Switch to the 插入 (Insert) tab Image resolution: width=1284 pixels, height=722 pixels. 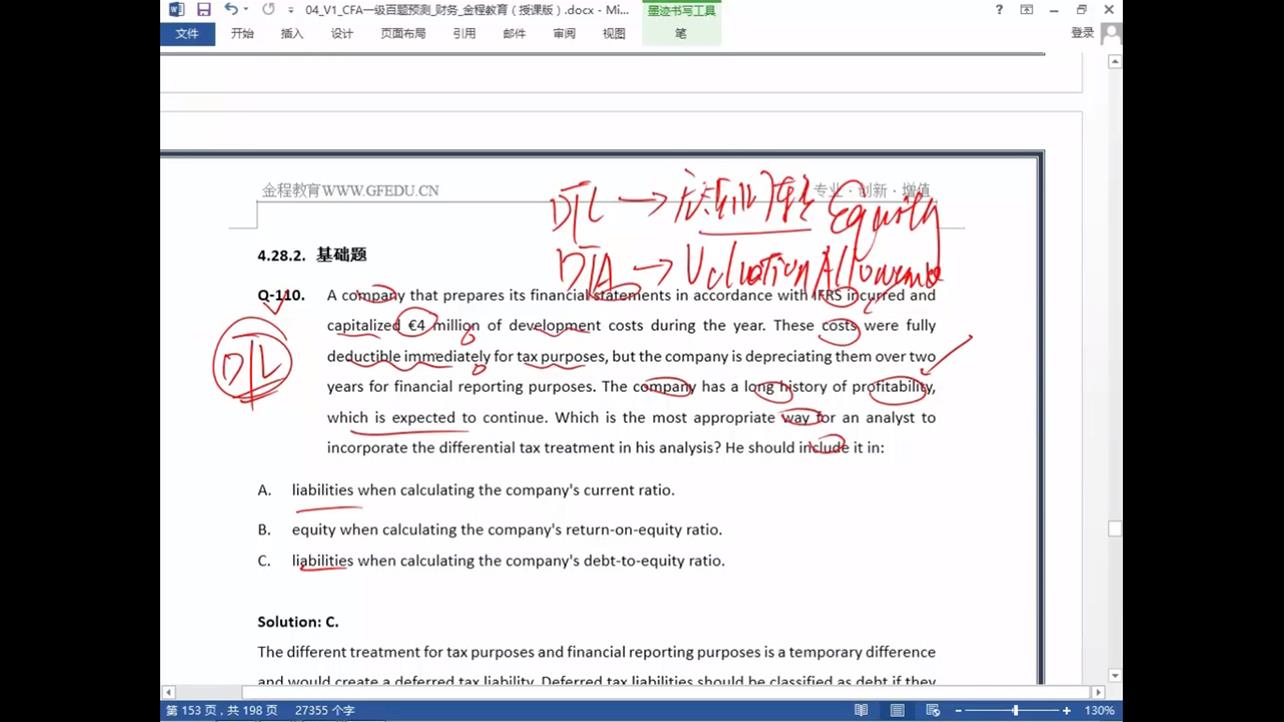point(292,33)
